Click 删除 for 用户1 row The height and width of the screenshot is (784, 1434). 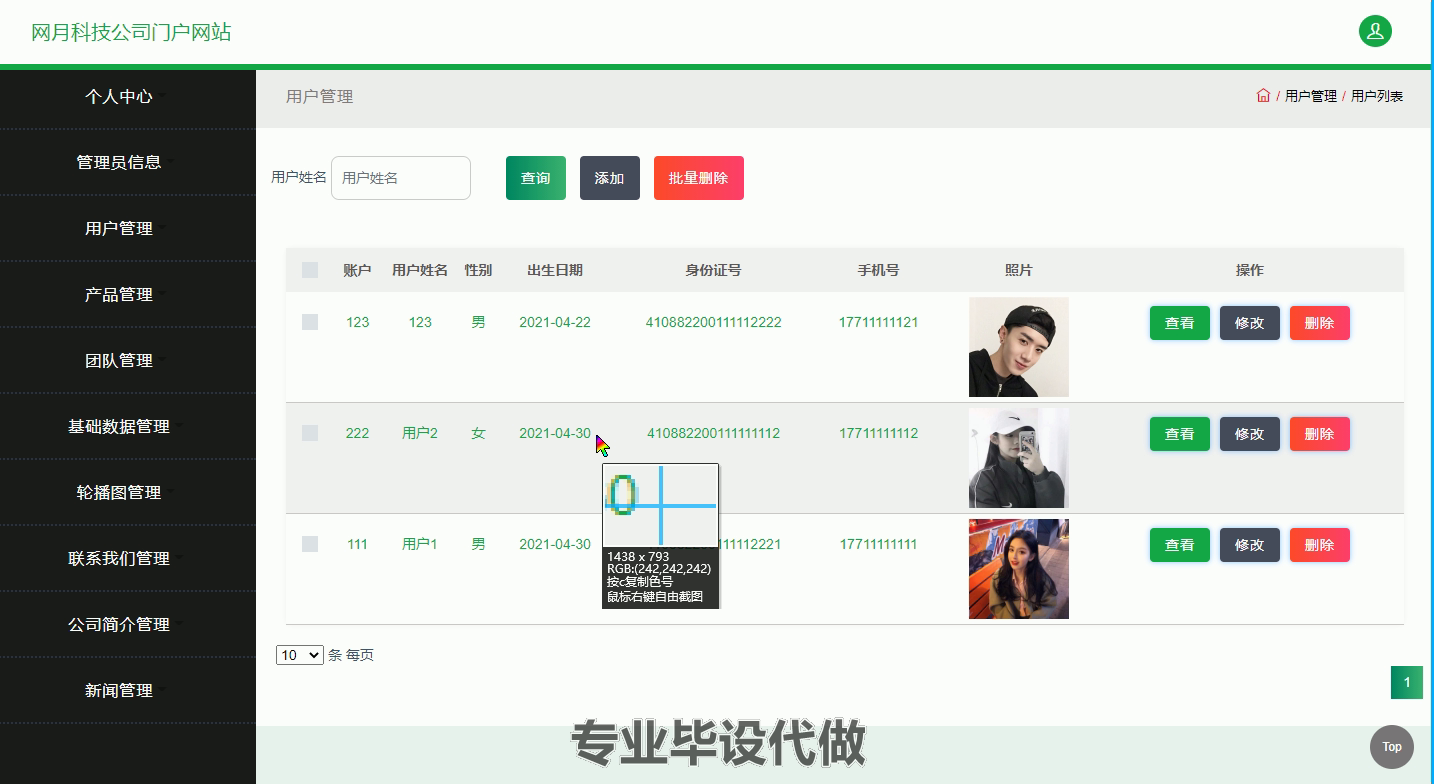pos(1320,545)
